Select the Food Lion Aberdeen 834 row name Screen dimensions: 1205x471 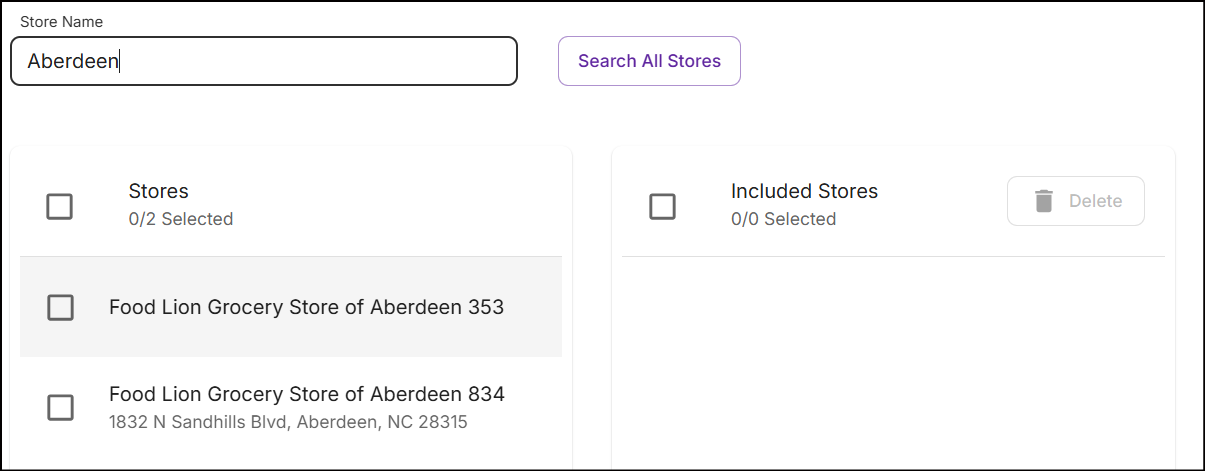point(307,394)
